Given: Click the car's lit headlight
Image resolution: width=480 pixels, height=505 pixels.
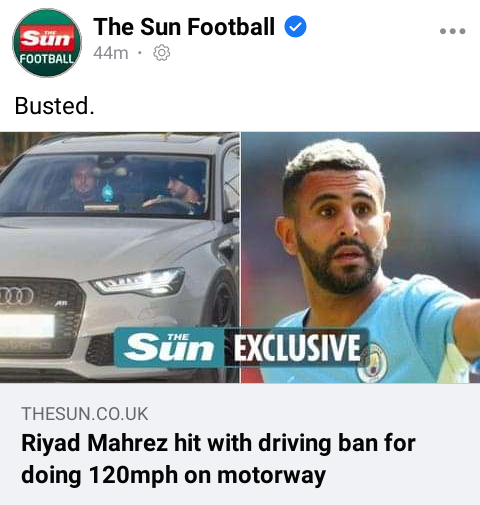Looking at the screenshot, I should pyautogui.click(x=138, y=282).
